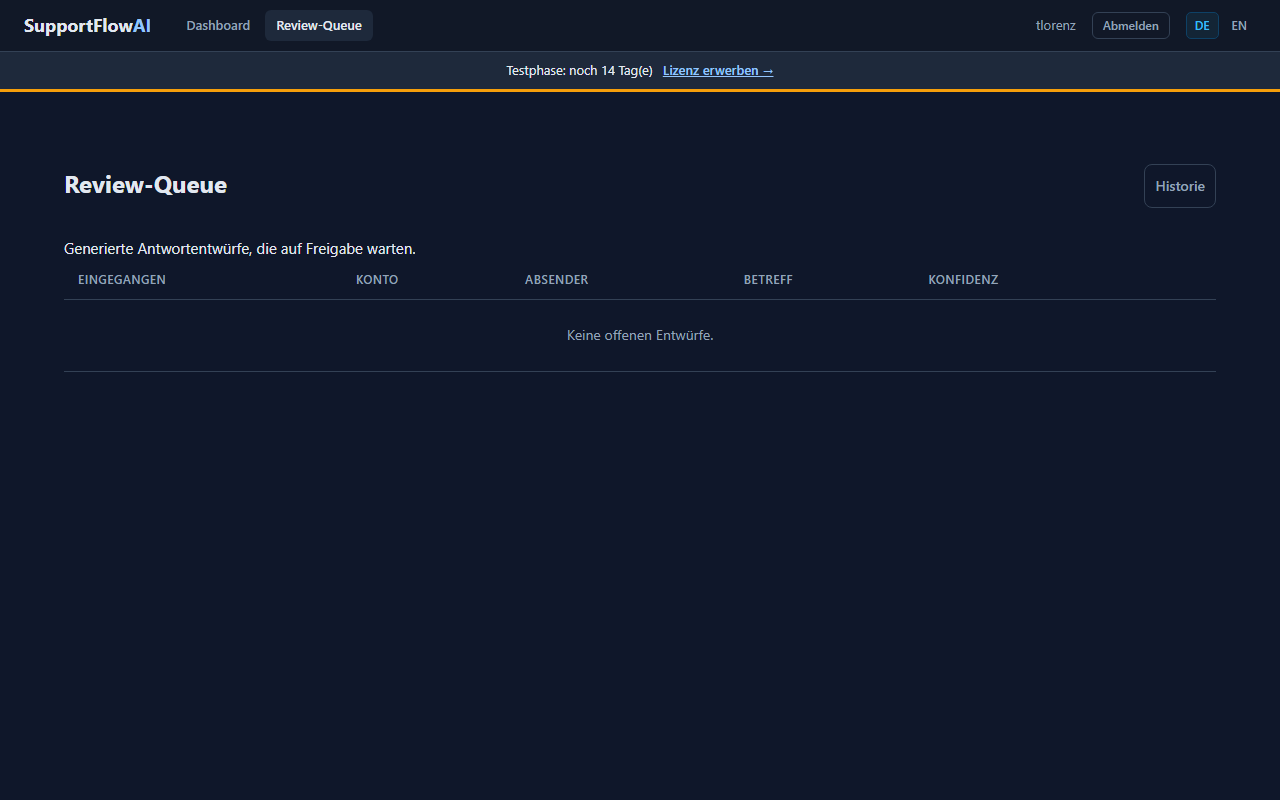1280x800 pixels.
Task: Follow the Lizenz erwerben link
Action: [718, 71]
